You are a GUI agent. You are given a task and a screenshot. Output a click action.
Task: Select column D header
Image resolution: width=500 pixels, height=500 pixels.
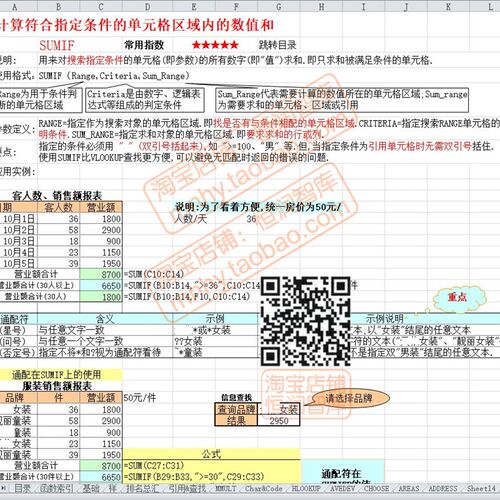click(x=147, y=7)
